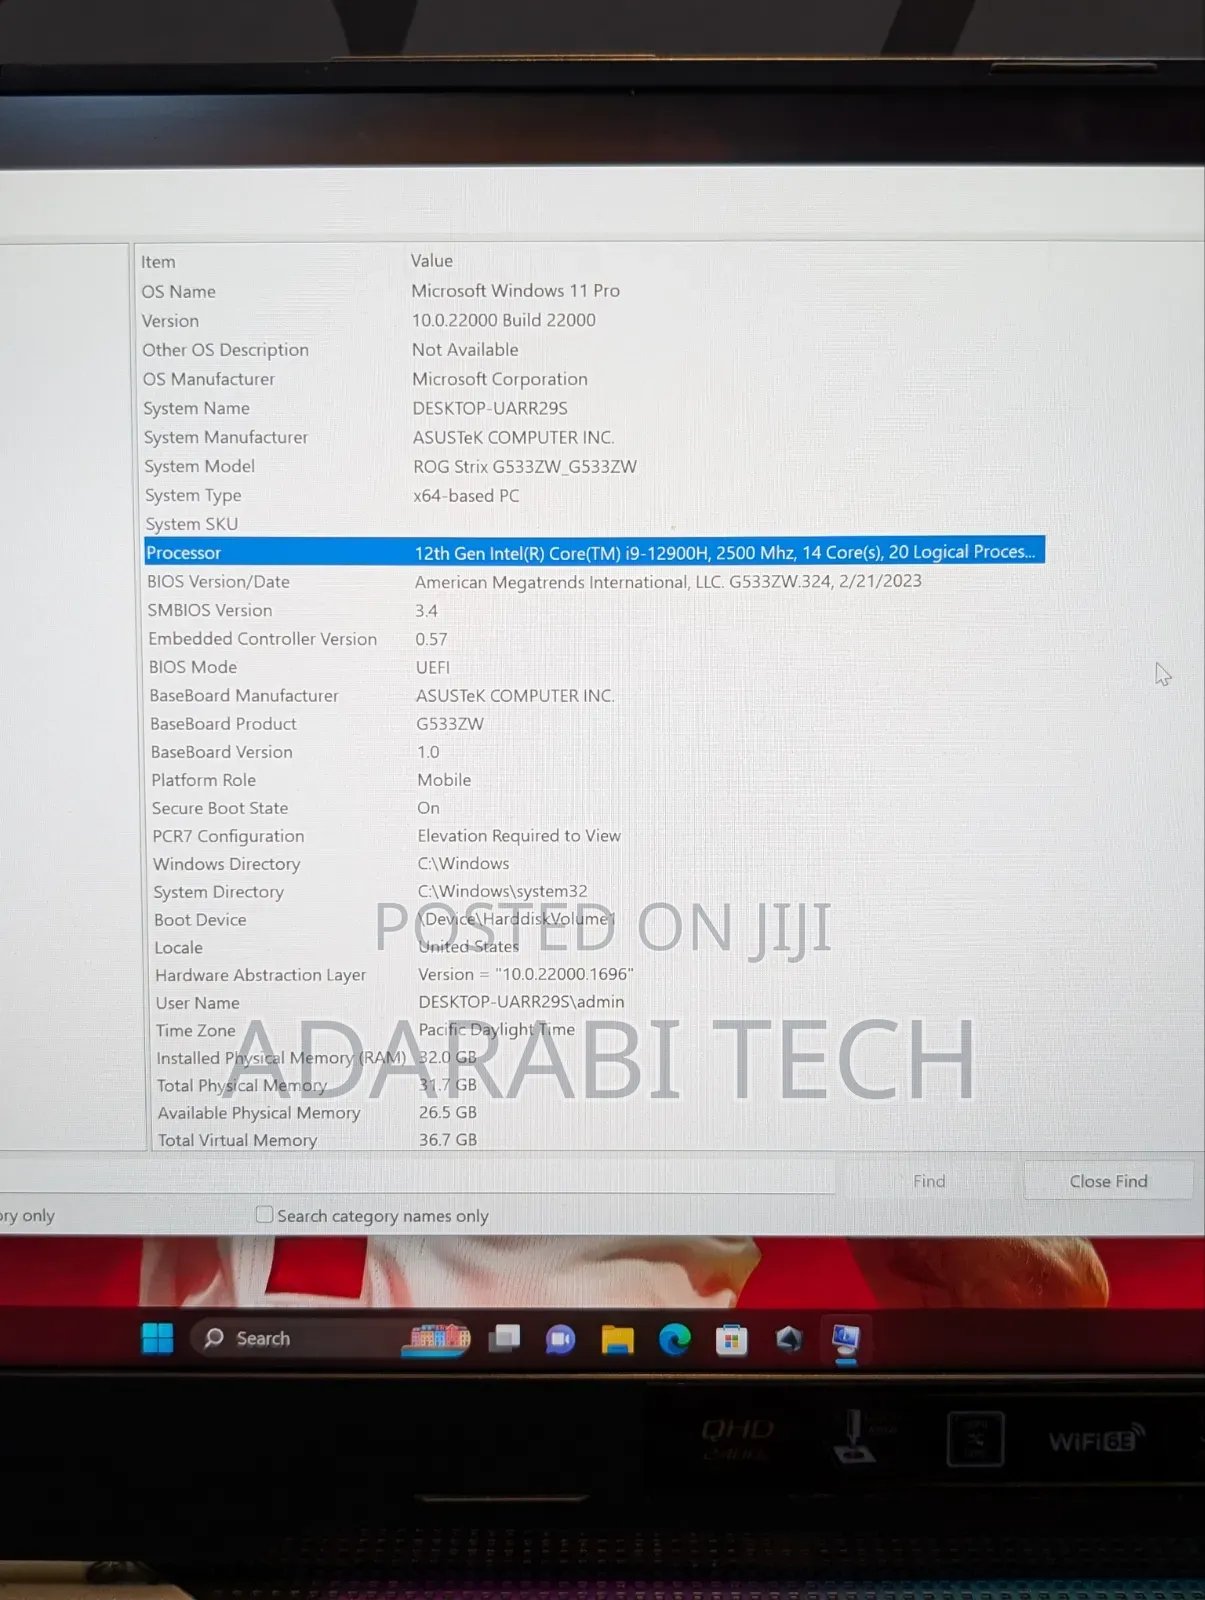Click the value UEFI

433,667
